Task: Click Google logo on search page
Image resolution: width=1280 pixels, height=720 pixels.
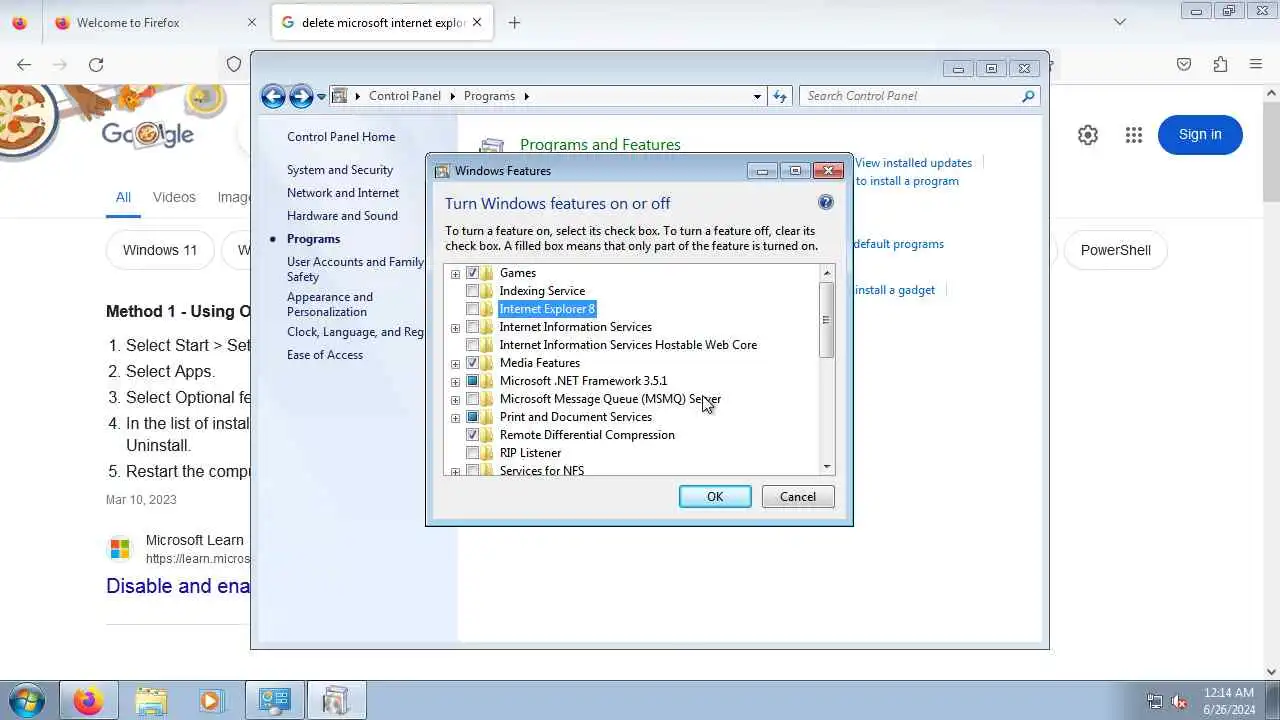Action: pyautogui.click(x=148, y=134)
